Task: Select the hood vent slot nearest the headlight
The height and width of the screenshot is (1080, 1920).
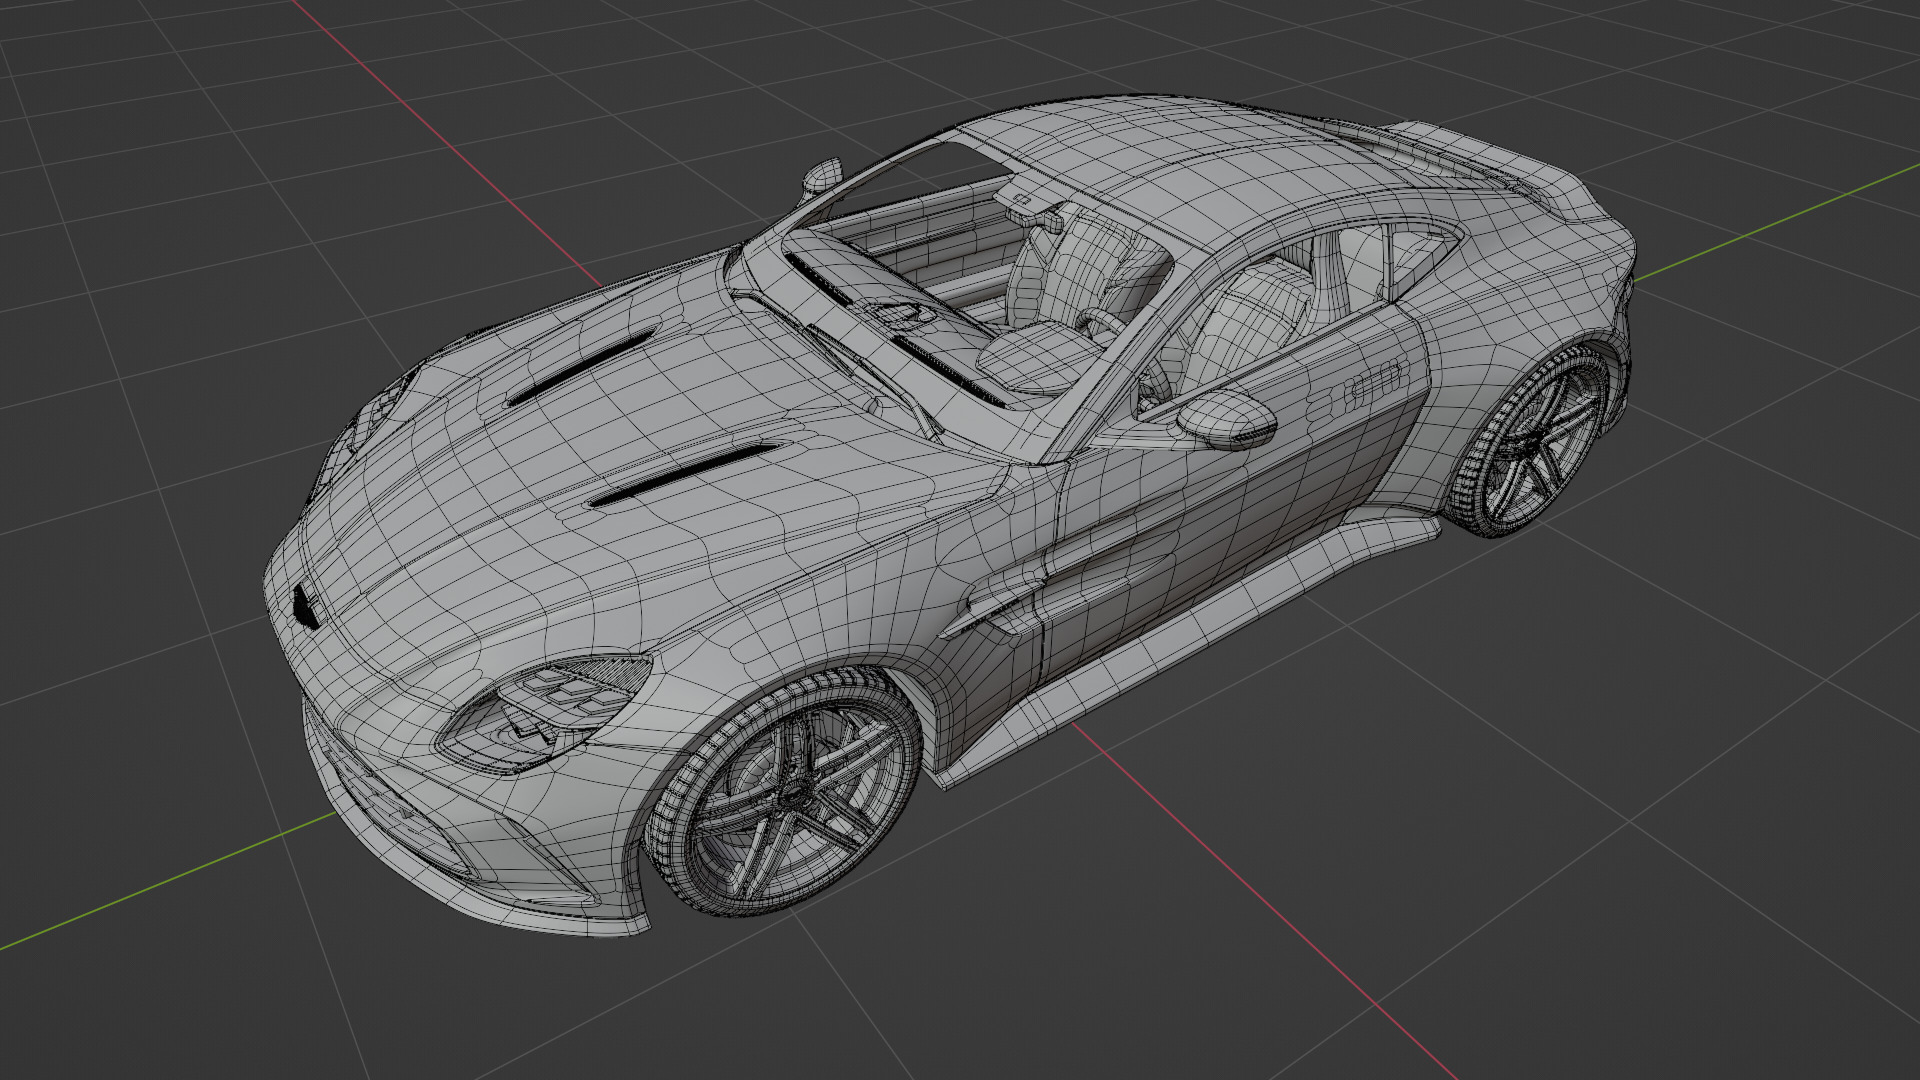Action: (683, 473)
